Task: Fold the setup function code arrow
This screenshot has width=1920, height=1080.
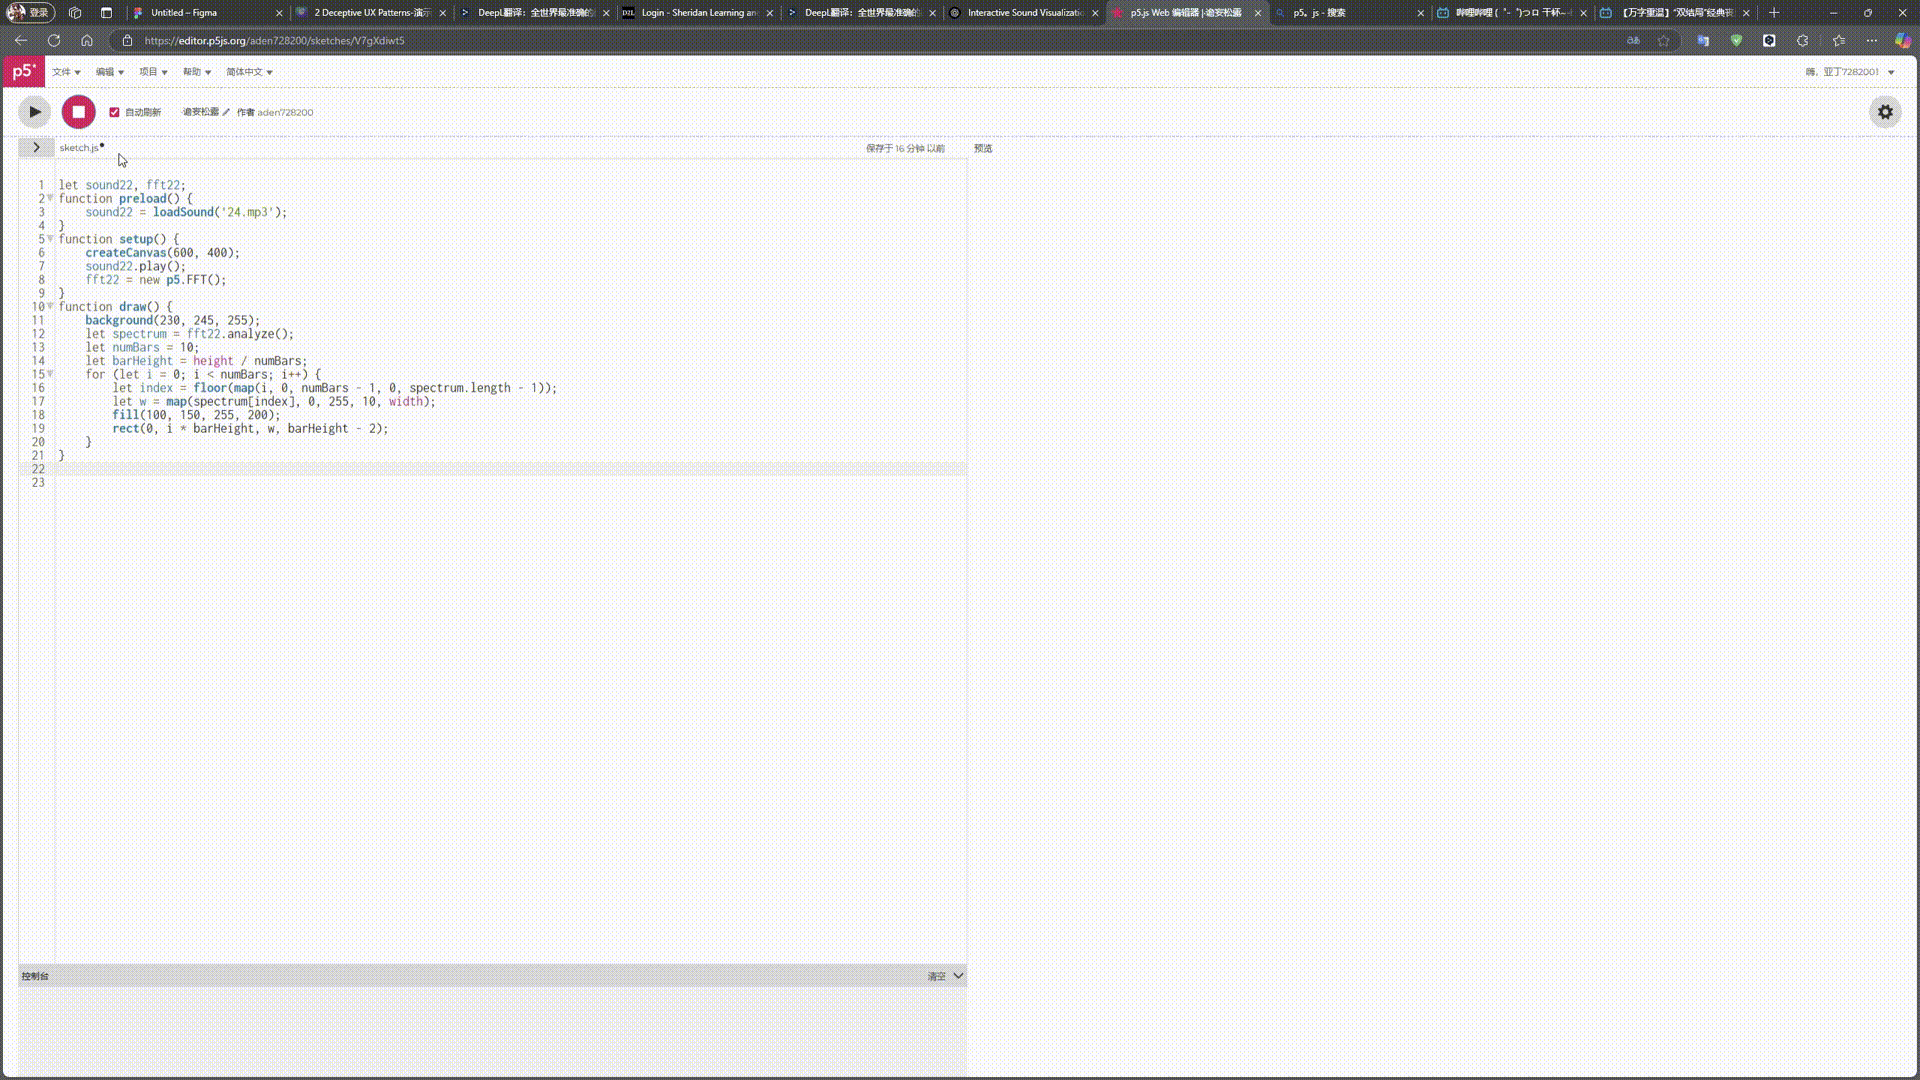Action: click(50, 239)
